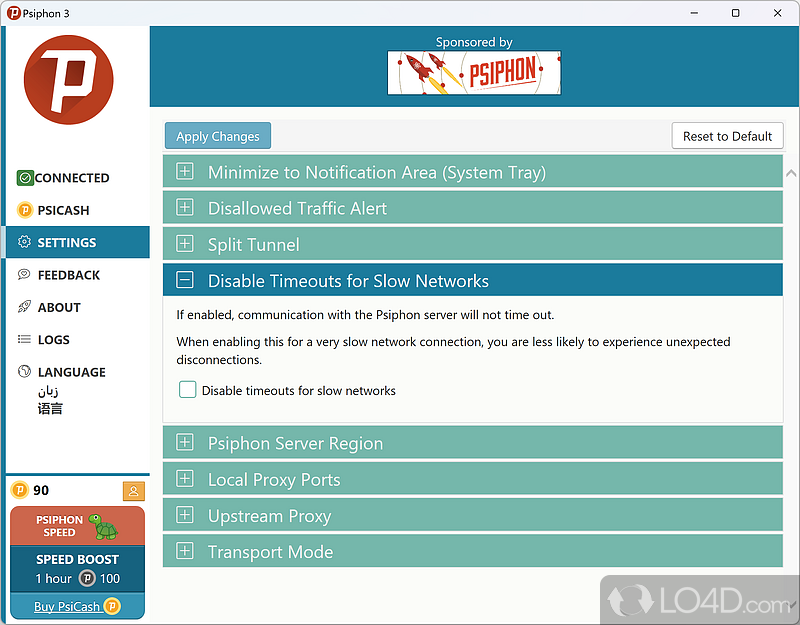Screen dimensions: 800x625
Task: Click the Logs list icon
Action: 25,340
